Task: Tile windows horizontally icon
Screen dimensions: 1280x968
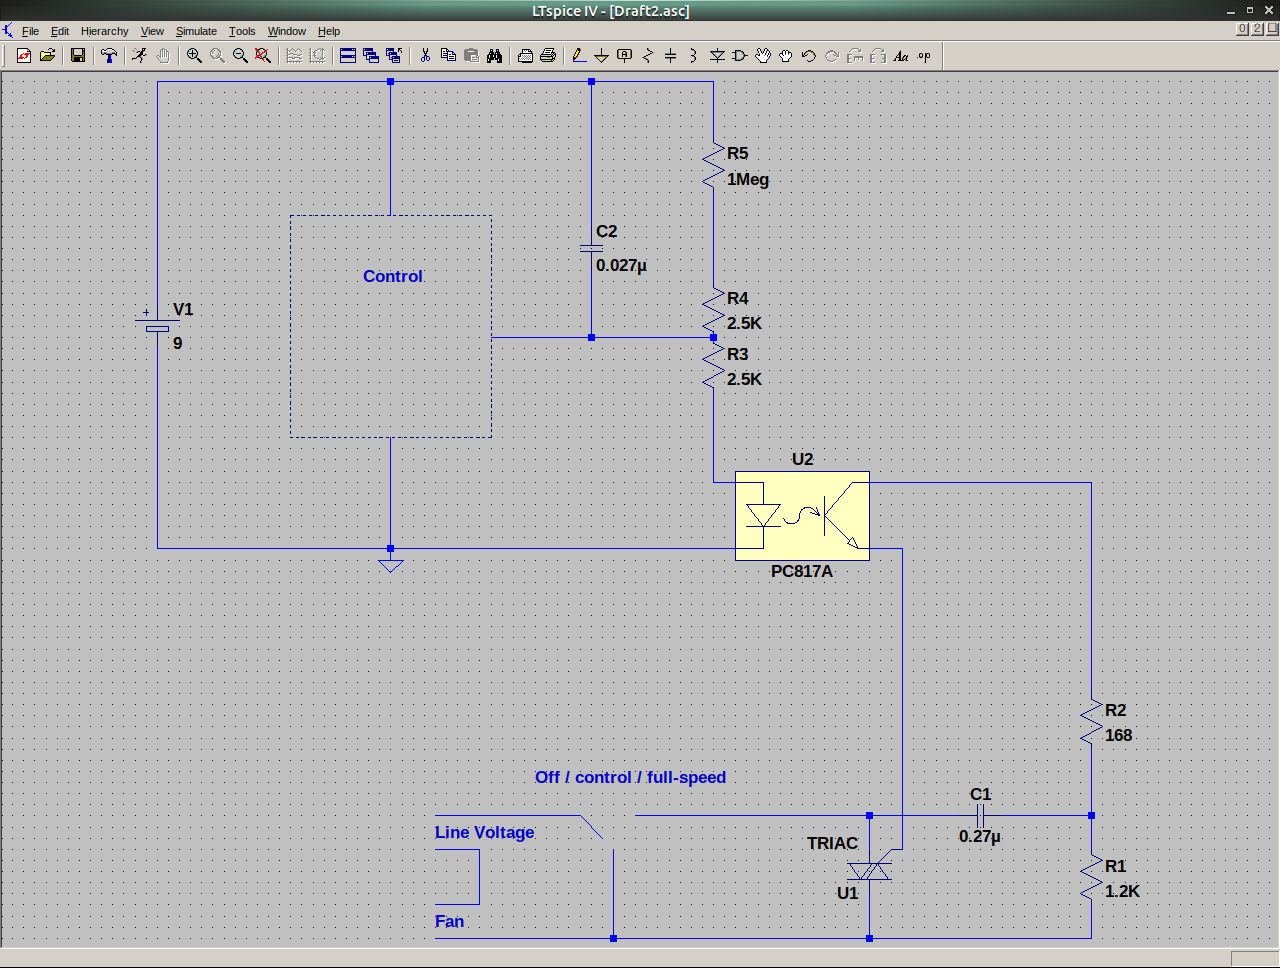Action: coord(348,56)
